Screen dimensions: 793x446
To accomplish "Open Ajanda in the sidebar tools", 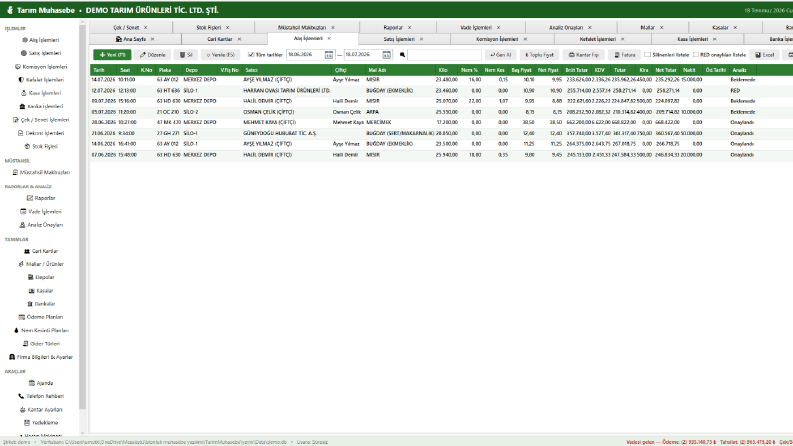I will pyautogui.click(x=40, y=383).
